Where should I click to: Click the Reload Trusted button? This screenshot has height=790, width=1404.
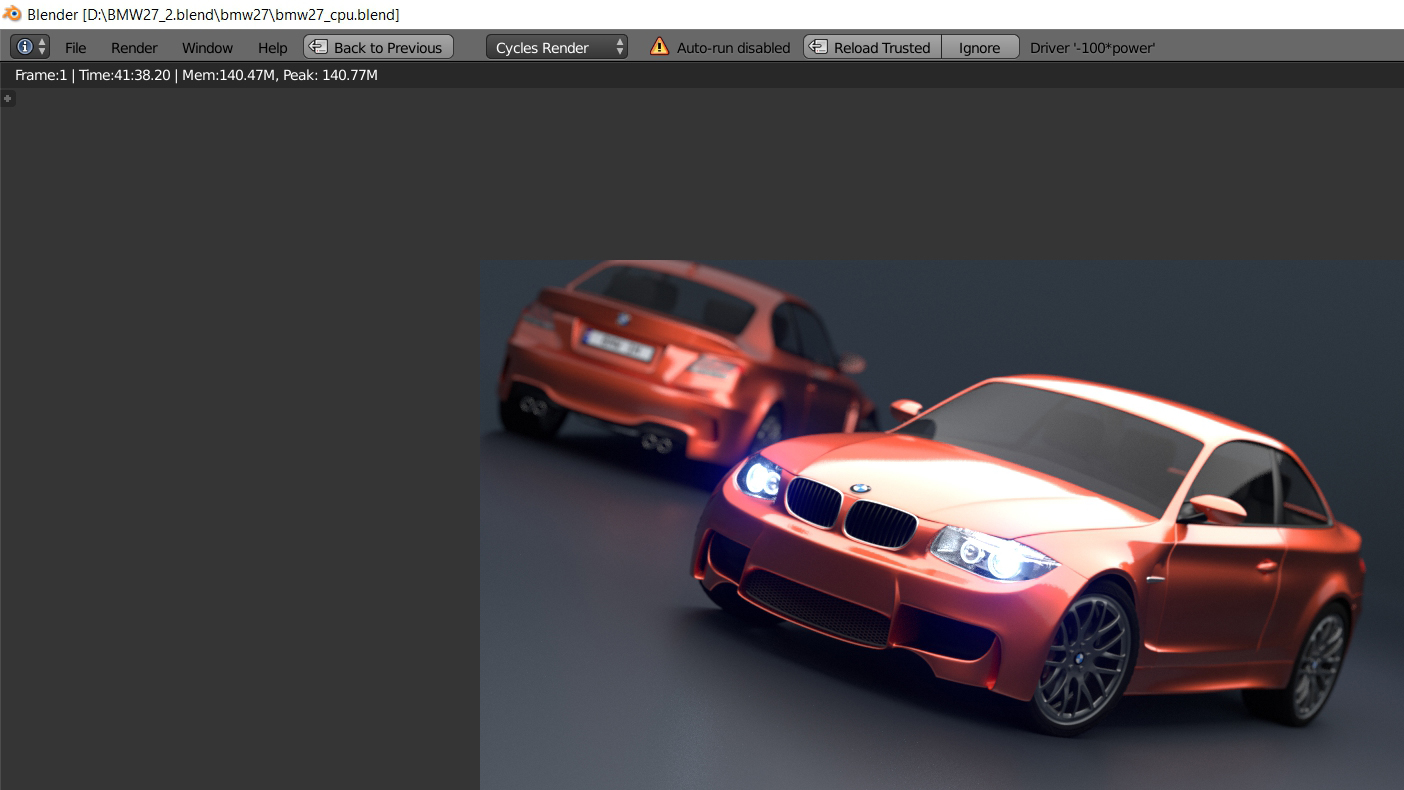tap(872, 47)
